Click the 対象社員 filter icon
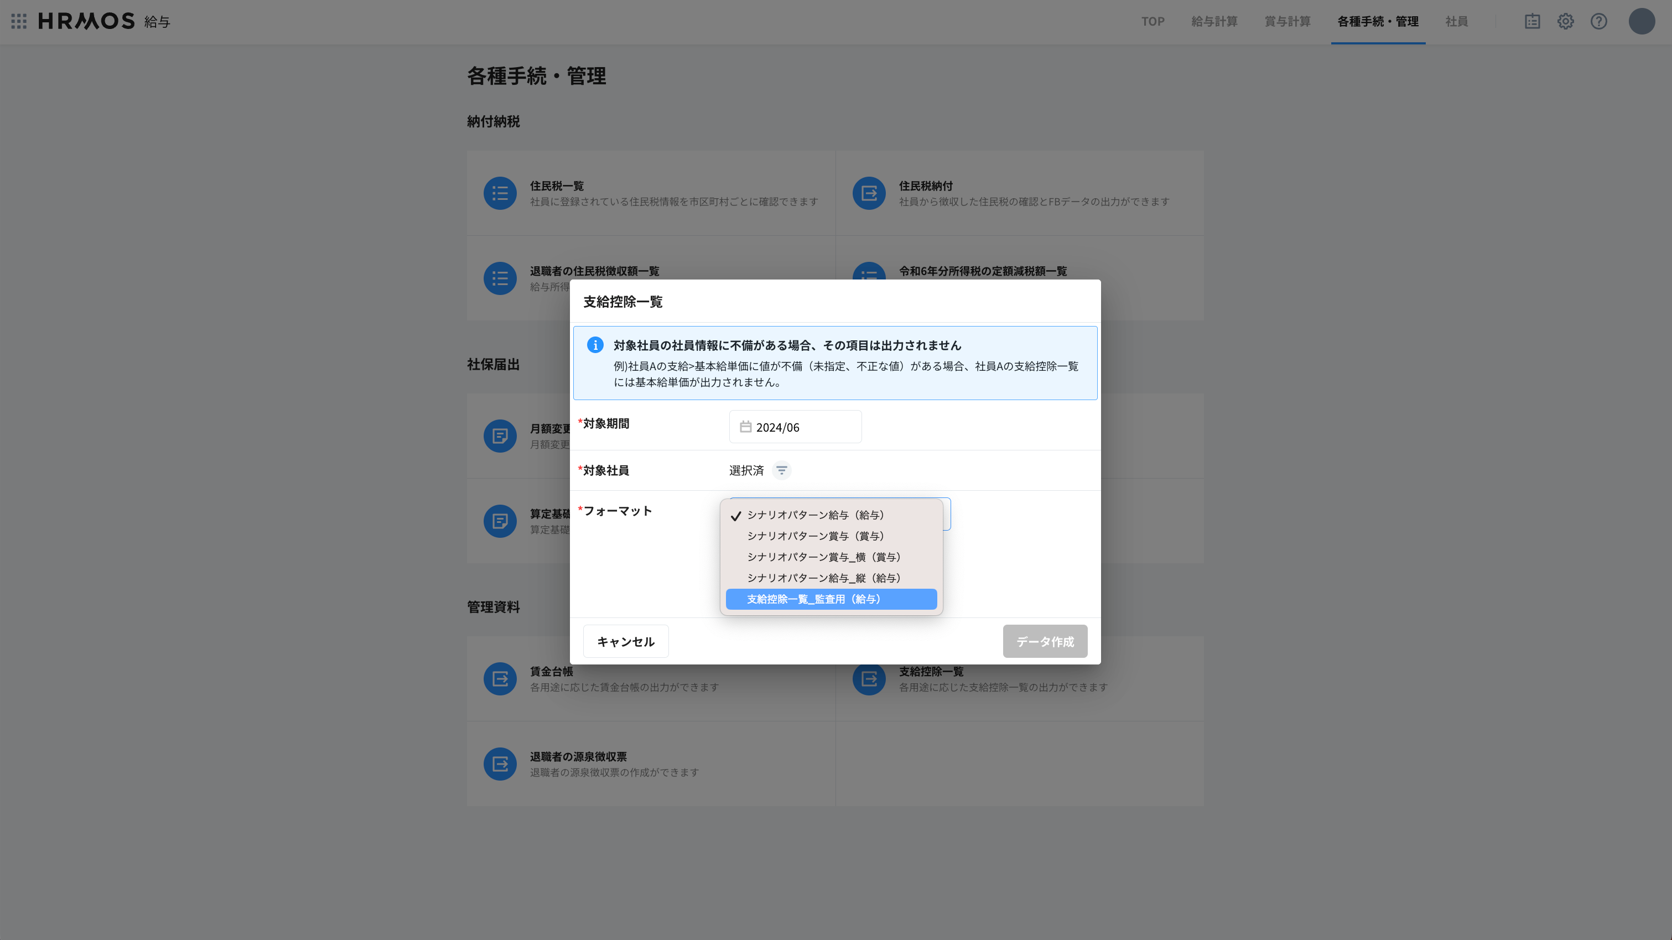1672x940 pixels. (x=781, y=470)
